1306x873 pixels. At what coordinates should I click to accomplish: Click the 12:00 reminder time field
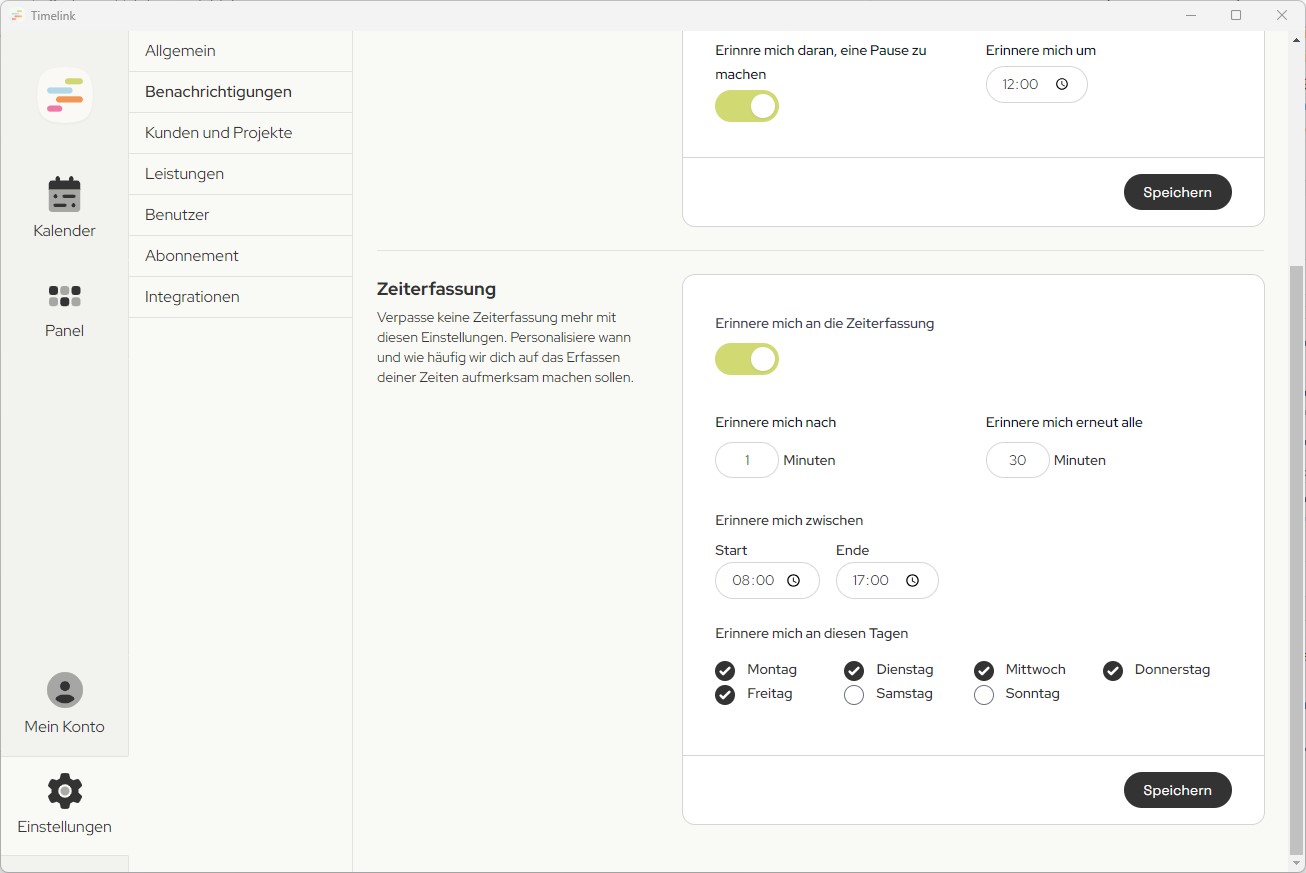click(x=1036, y=84)
